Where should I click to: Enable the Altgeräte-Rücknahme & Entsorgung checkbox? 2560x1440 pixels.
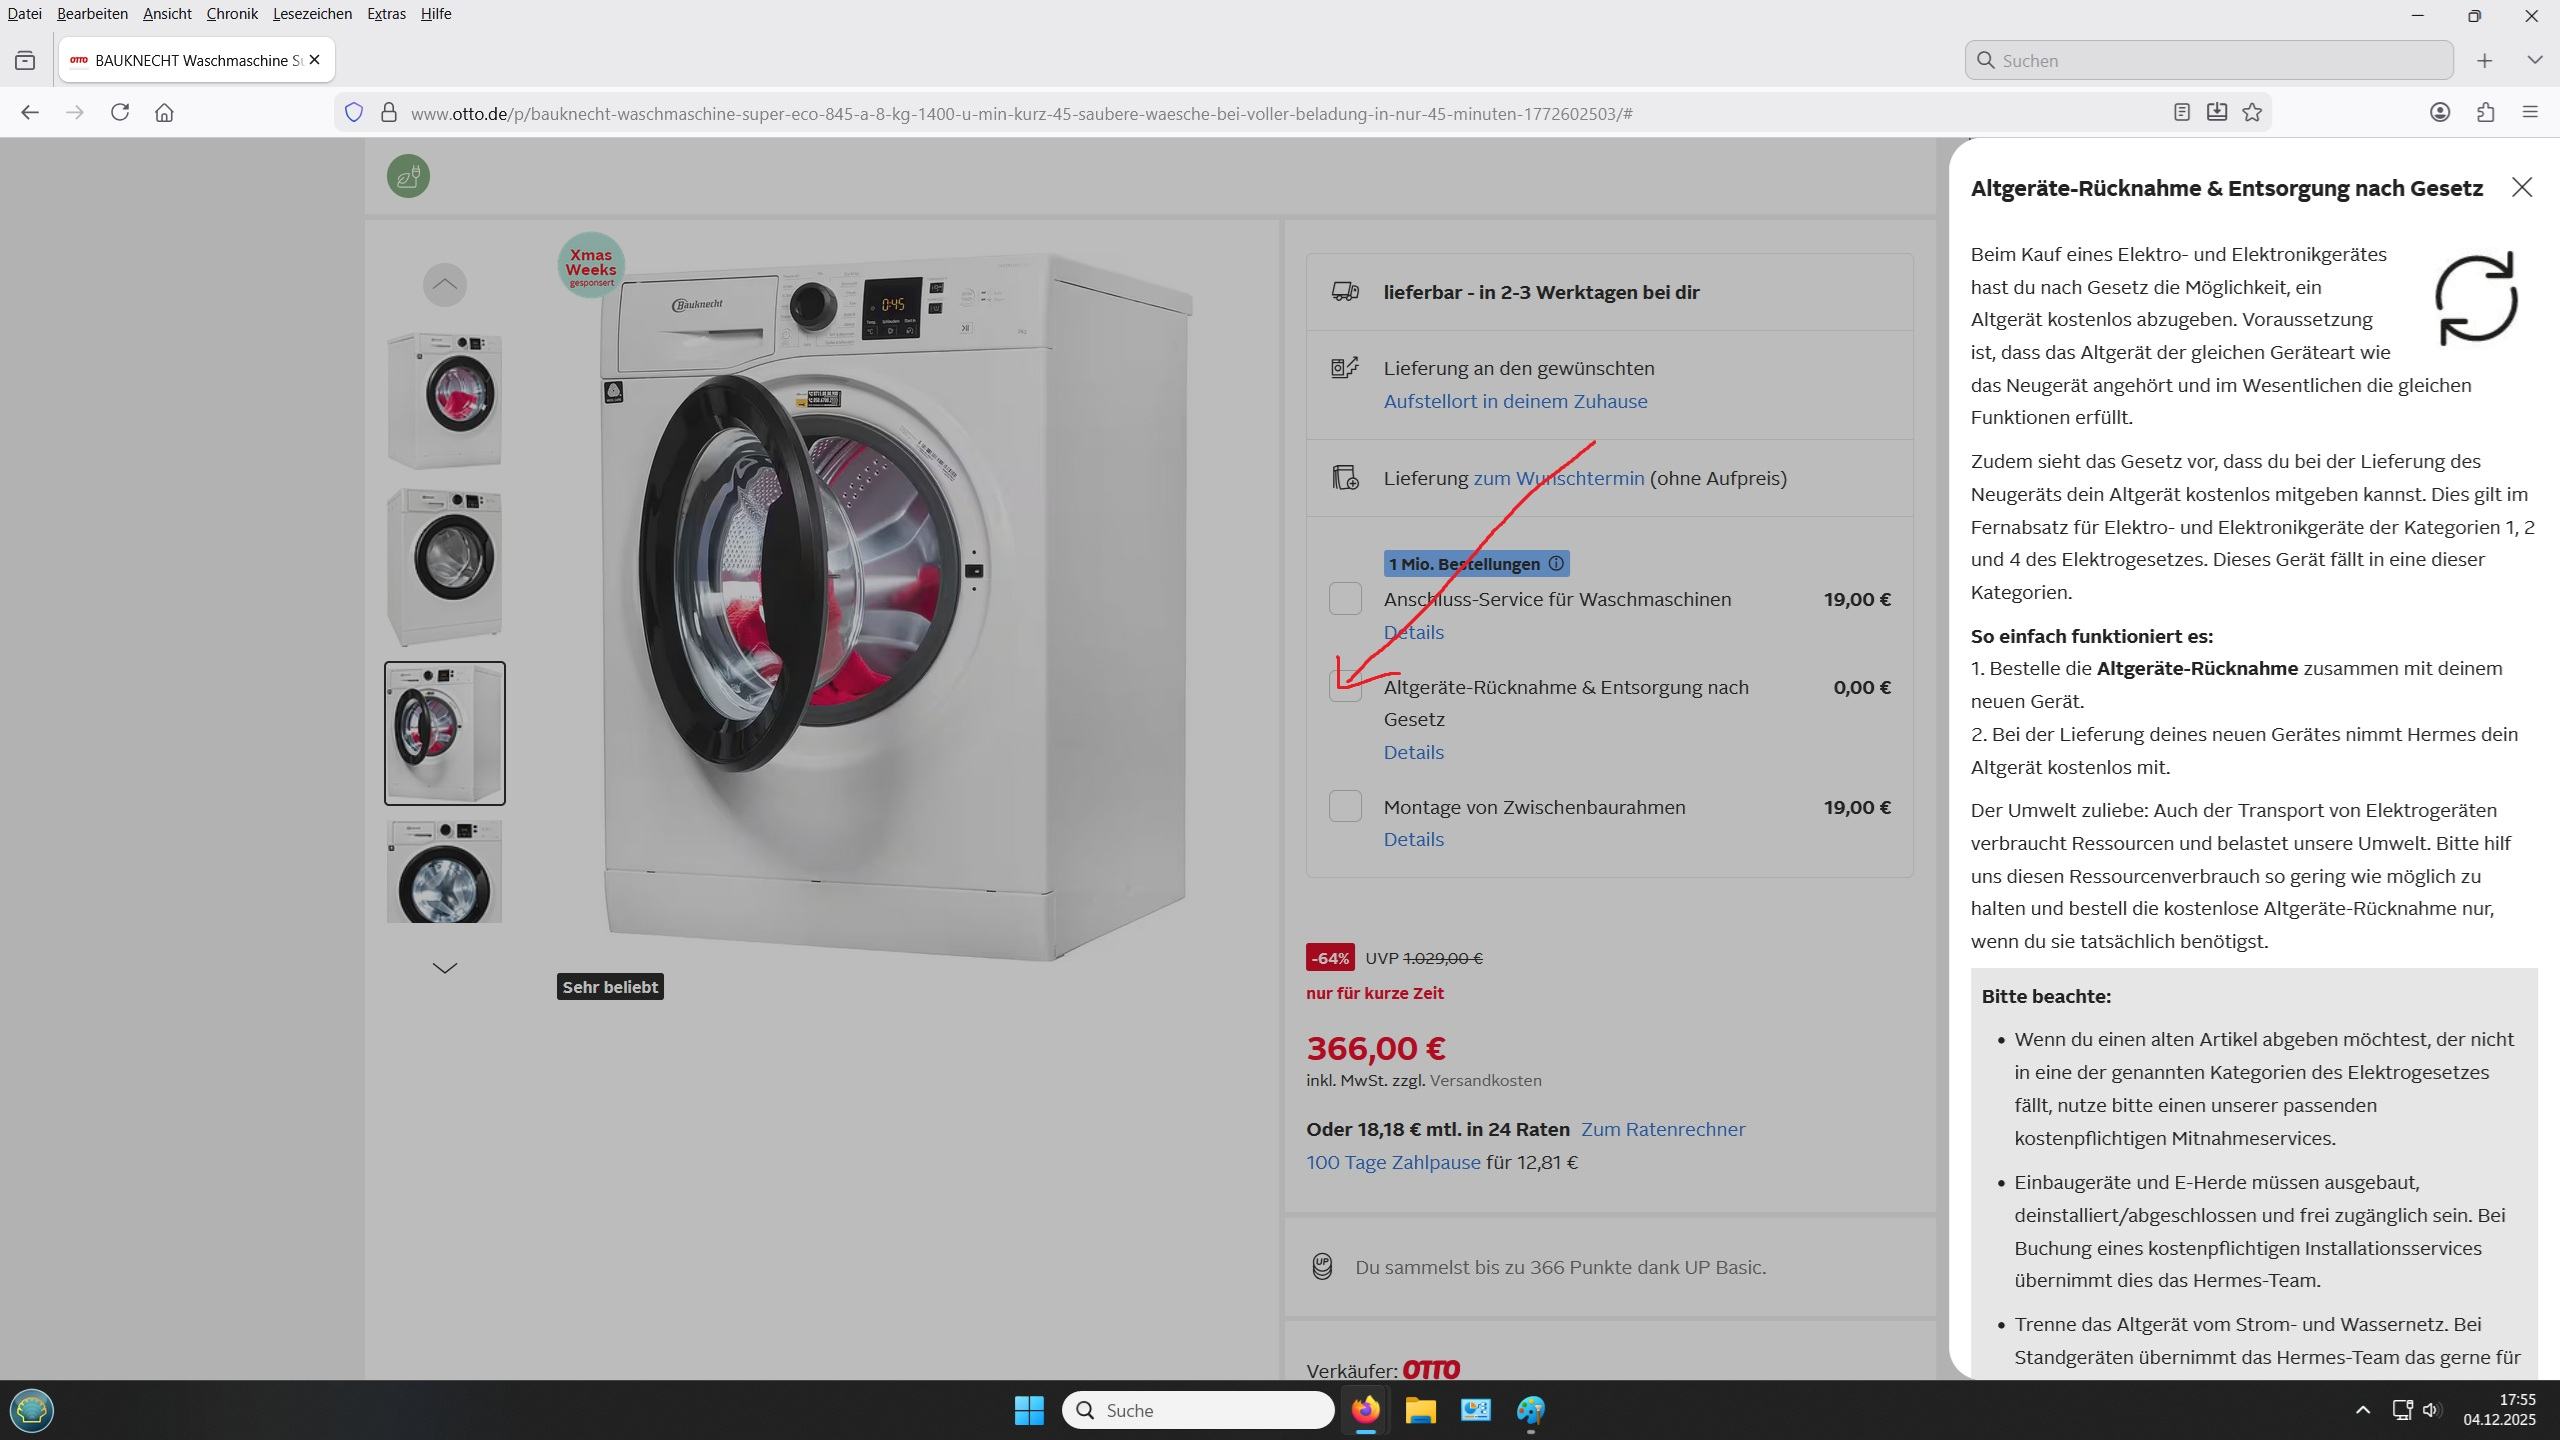pos(1345,687)
